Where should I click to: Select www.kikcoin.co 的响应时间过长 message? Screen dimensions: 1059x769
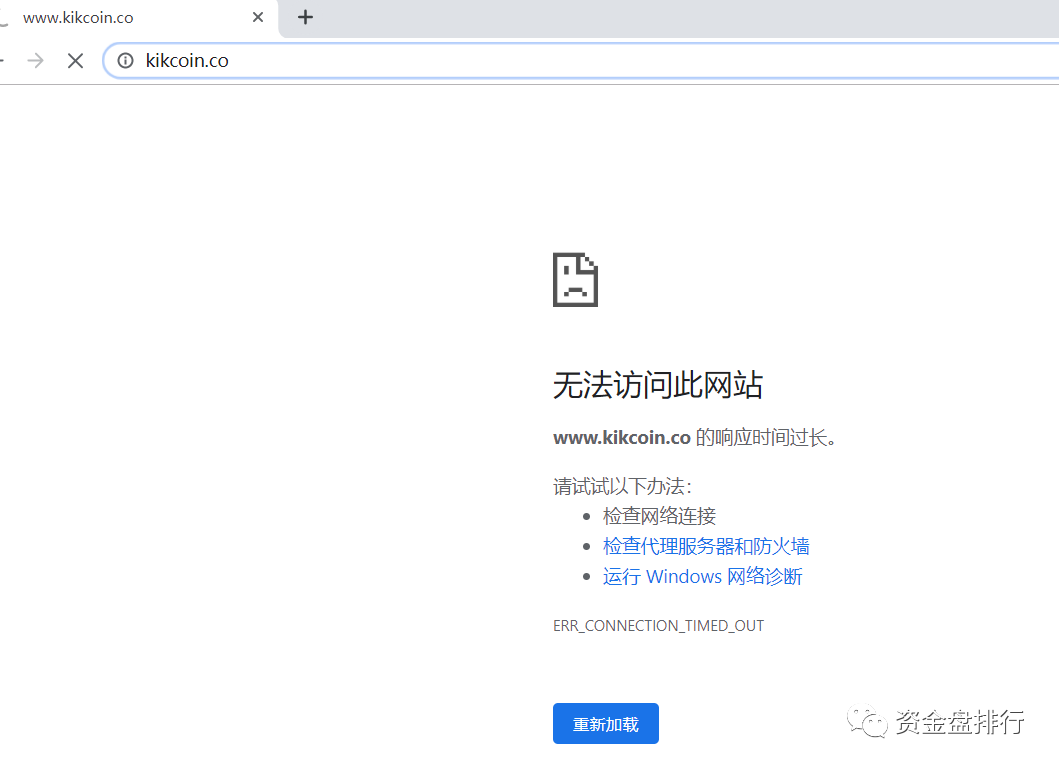[695, 437]
